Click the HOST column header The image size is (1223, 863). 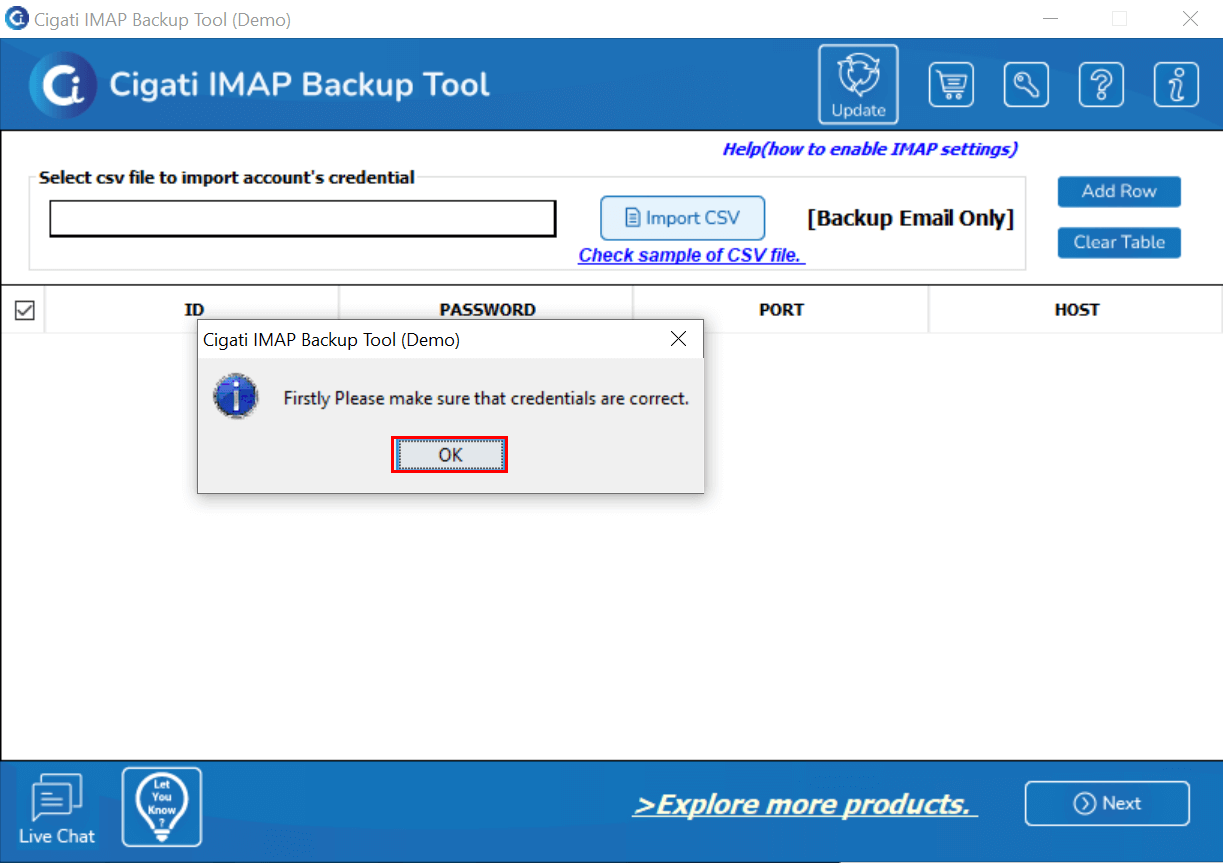(x=1076, y=310)
